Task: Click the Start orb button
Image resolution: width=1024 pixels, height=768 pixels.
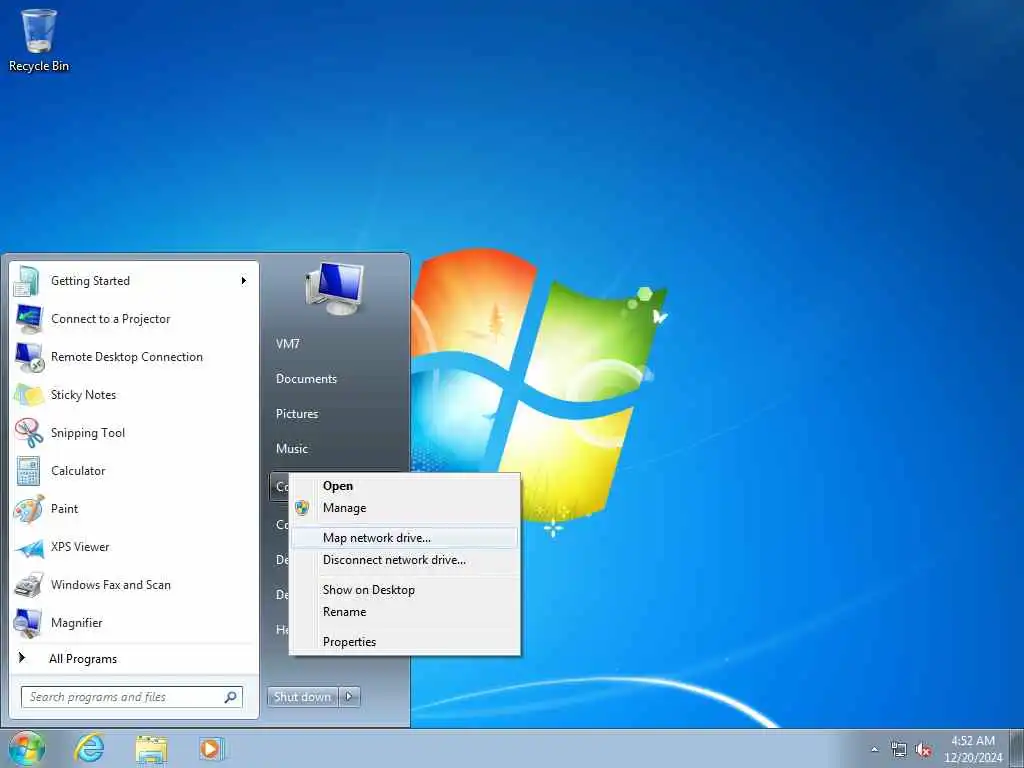Action: [x=27, y=748]
